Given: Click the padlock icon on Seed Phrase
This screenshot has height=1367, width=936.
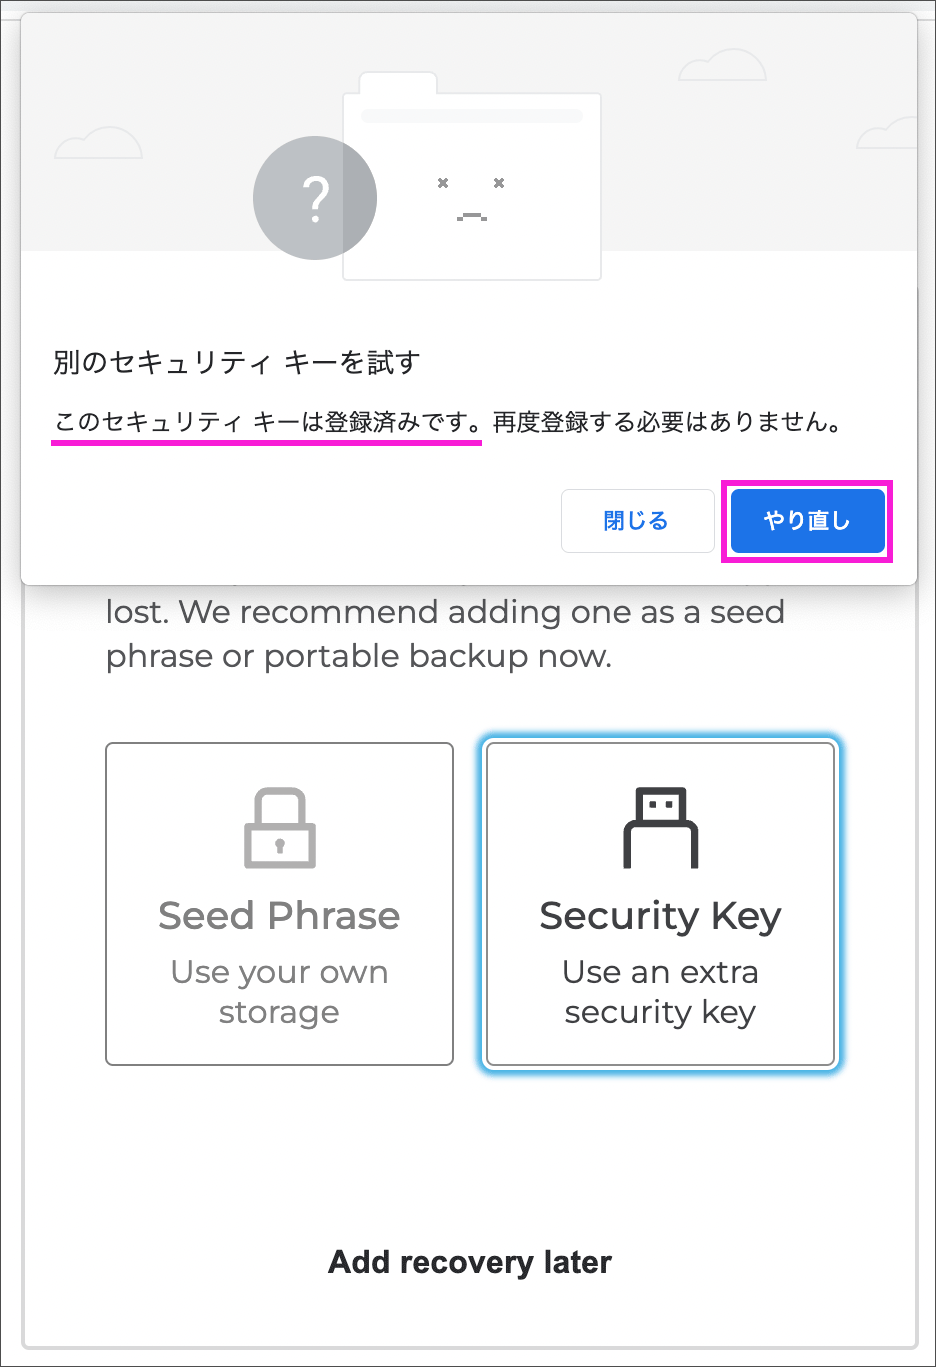Looking at the screenshot, I should (x=280, y=828).
